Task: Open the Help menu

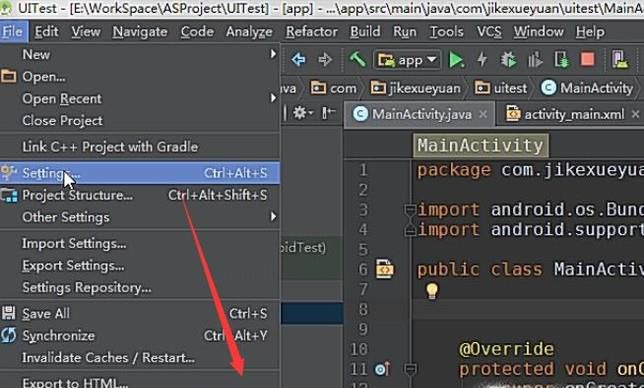Action: point(590,32)
